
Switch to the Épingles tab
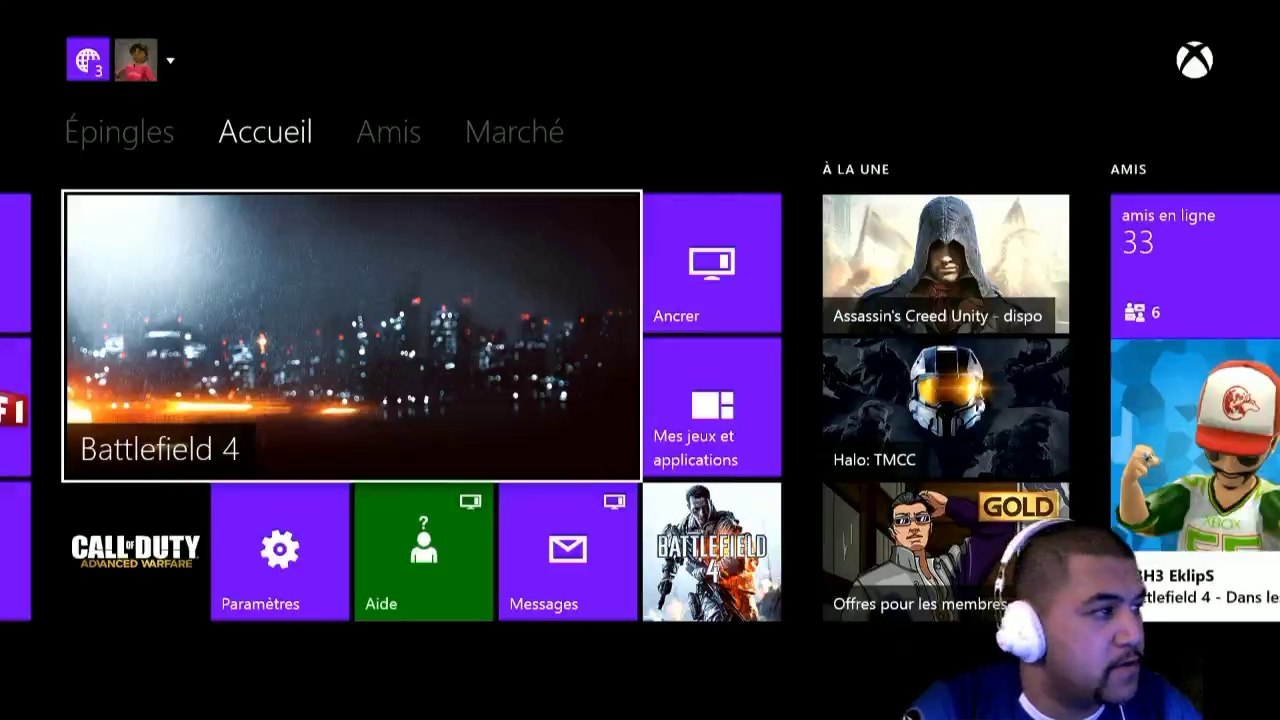pos(119,132)
